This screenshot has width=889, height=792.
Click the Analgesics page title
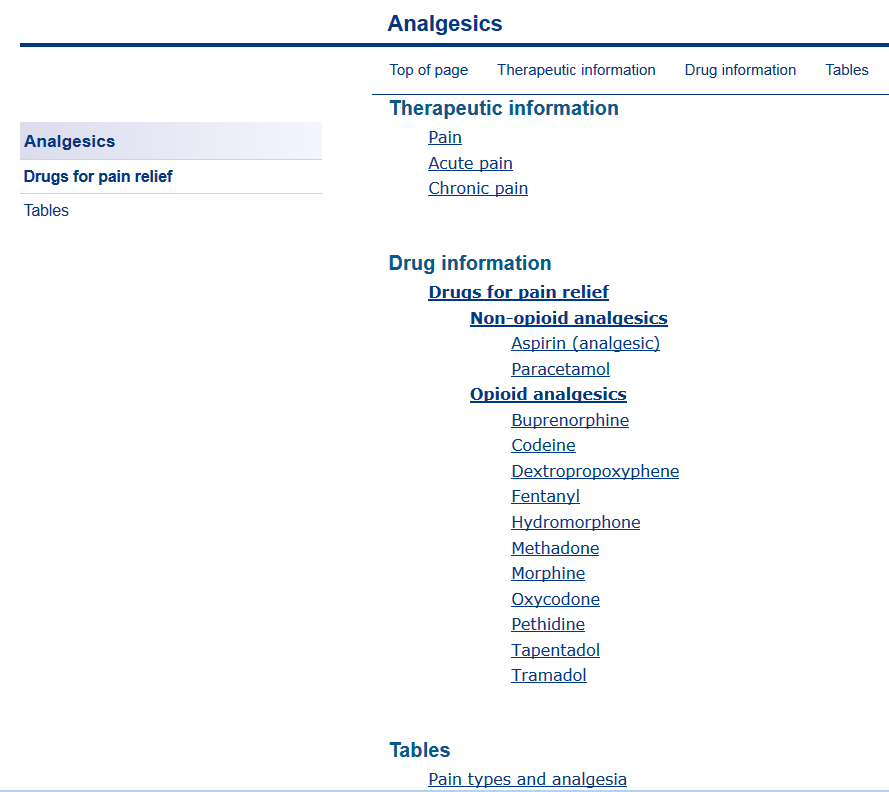tap(444, 24)
